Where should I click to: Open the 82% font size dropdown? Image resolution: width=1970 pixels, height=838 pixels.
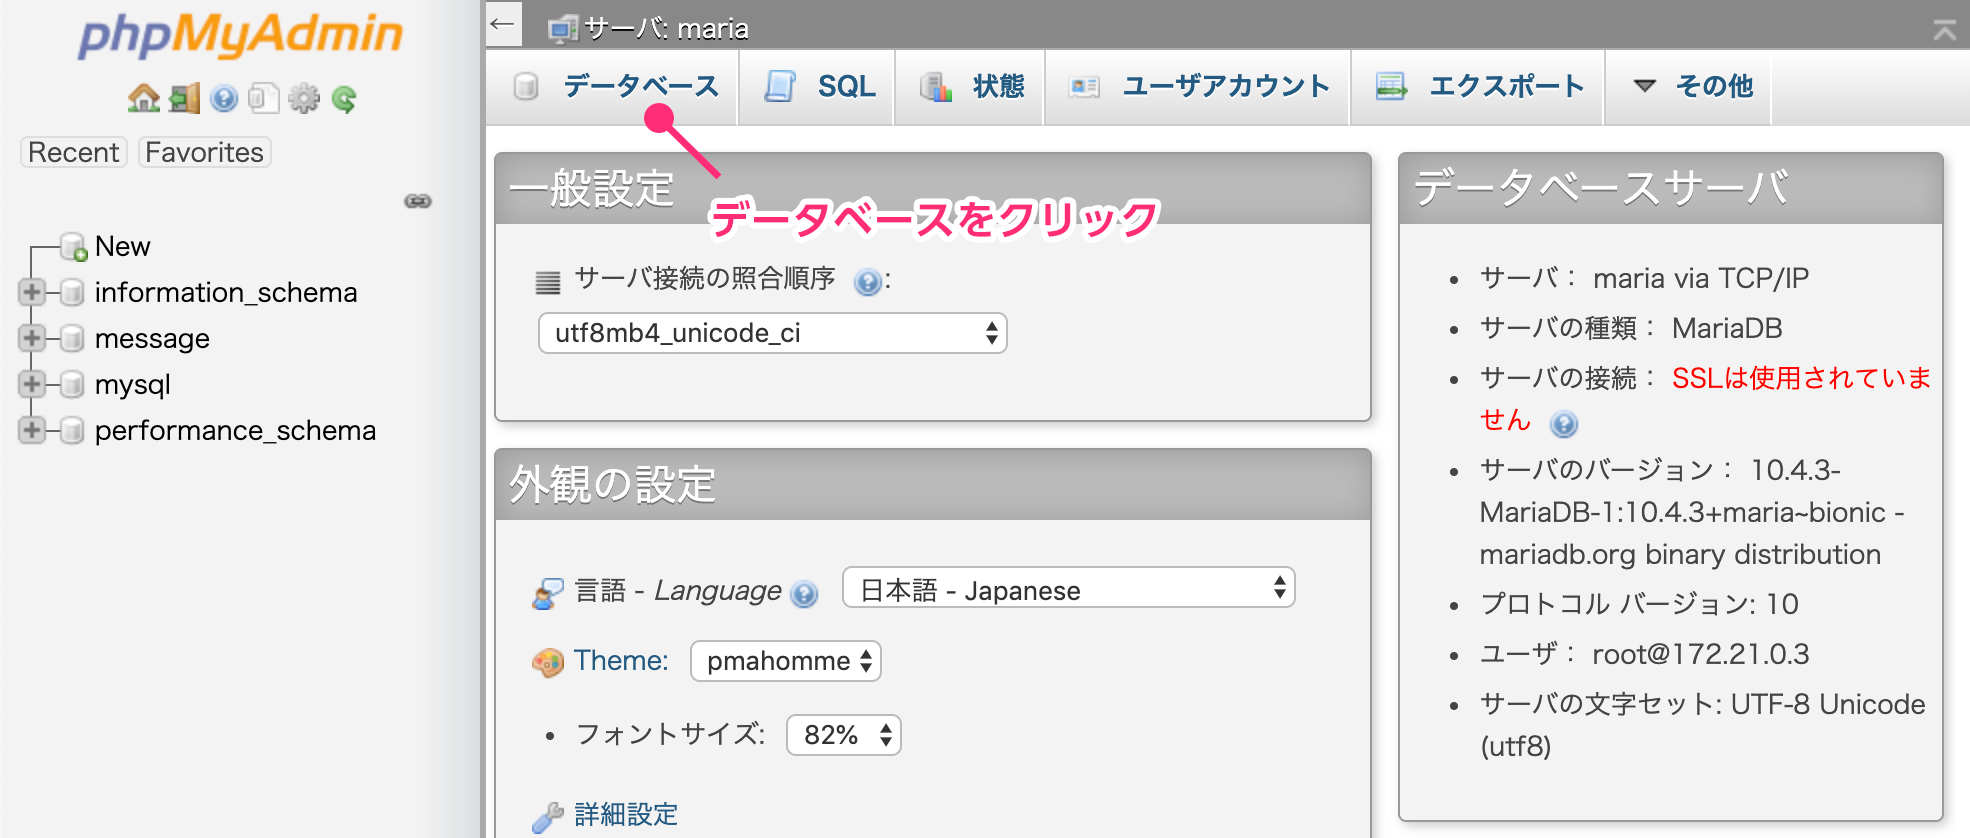844,735
